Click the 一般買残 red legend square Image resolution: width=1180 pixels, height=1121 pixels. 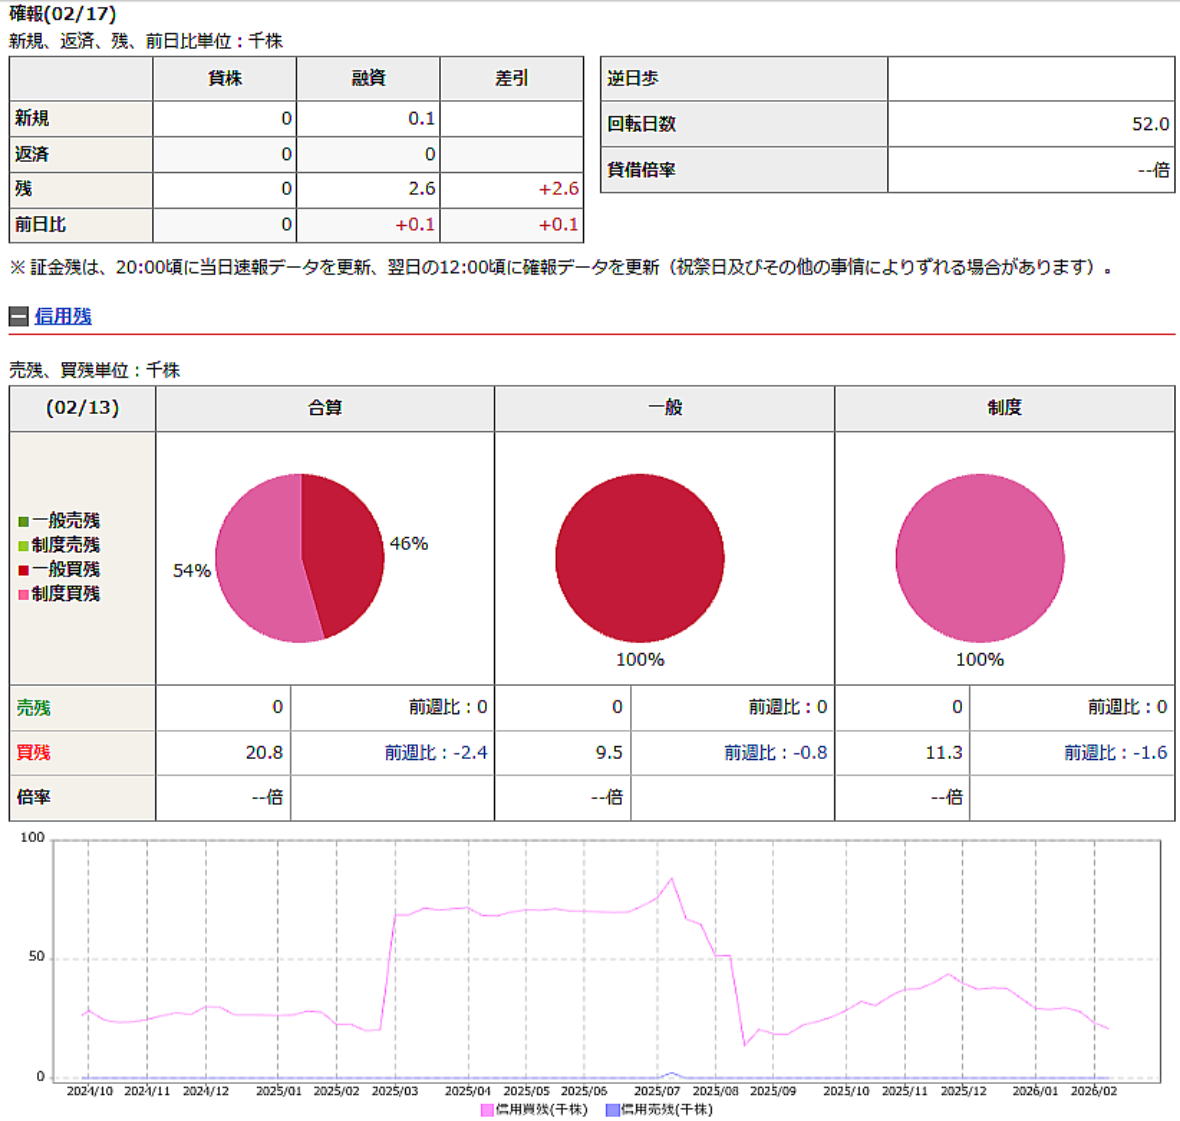click(x=23, y=570)
